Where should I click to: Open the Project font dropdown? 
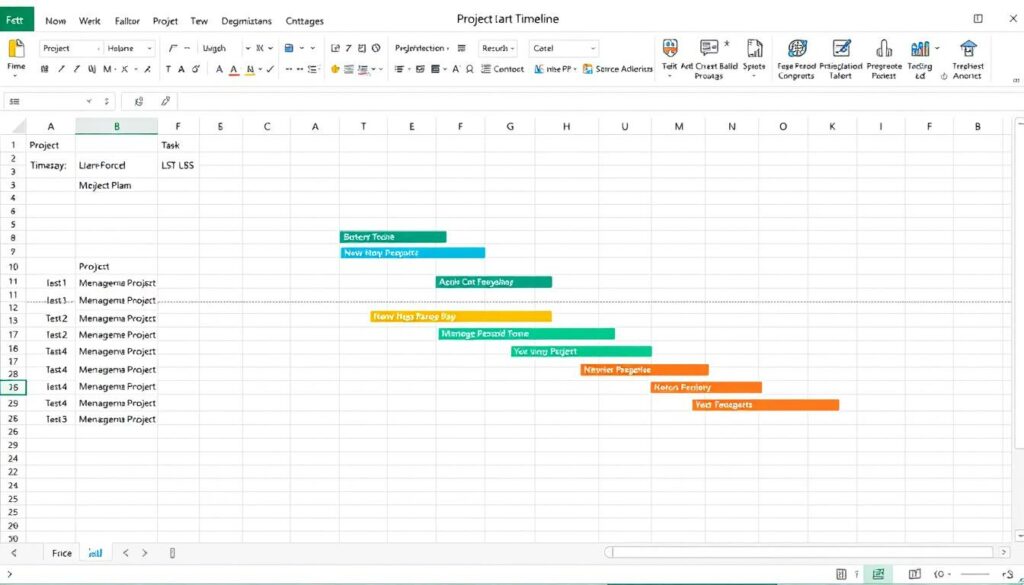coord(71,48)
